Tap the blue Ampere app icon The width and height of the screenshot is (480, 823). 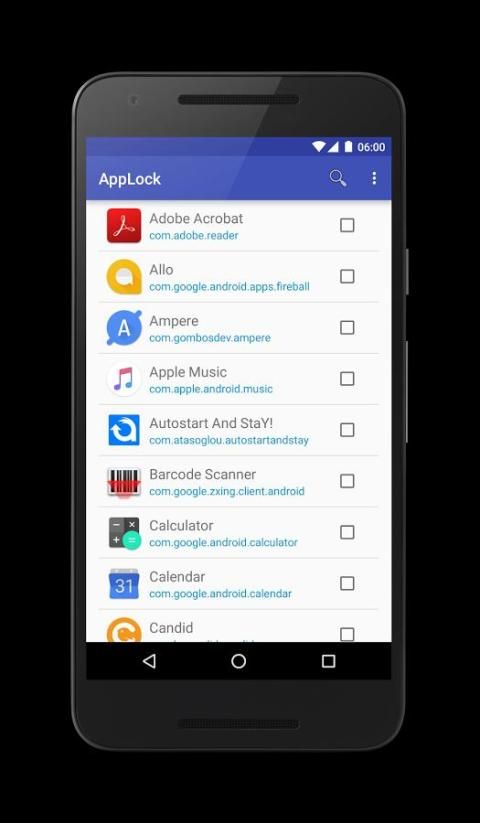[124, 328]
